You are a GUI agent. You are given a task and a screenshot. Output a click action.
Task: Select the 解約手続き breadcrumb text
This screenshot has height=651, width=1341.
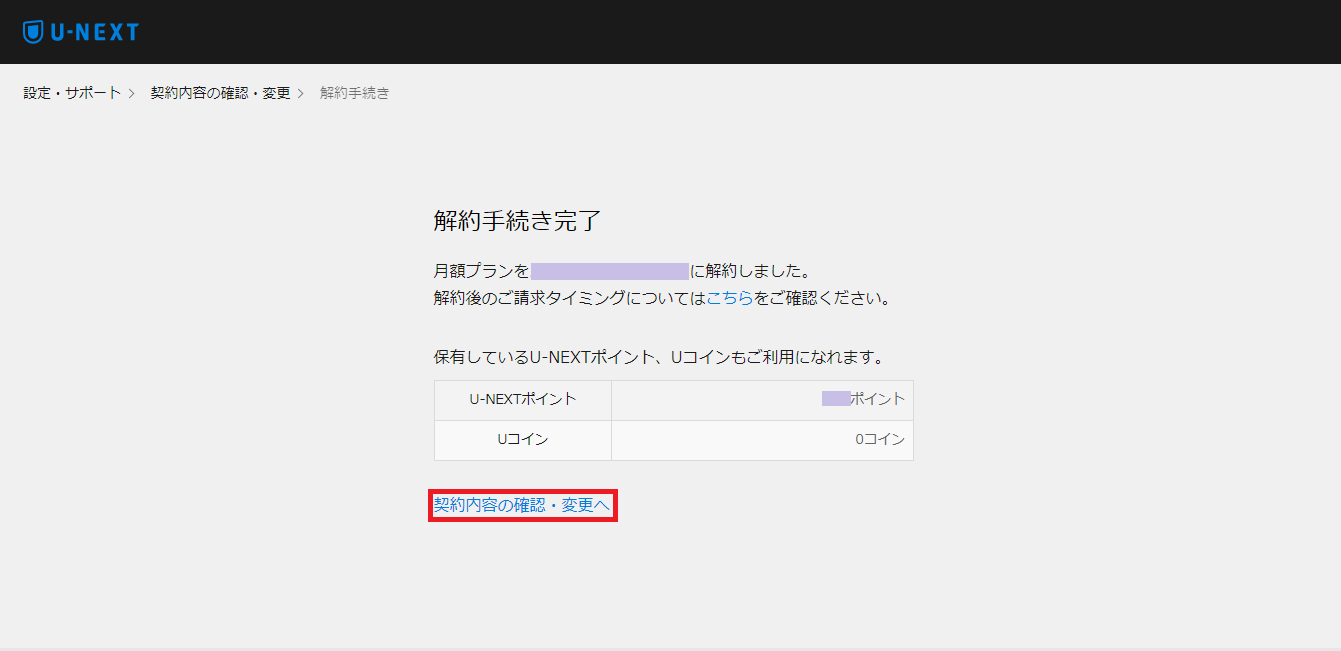click(x=354, y=93)
